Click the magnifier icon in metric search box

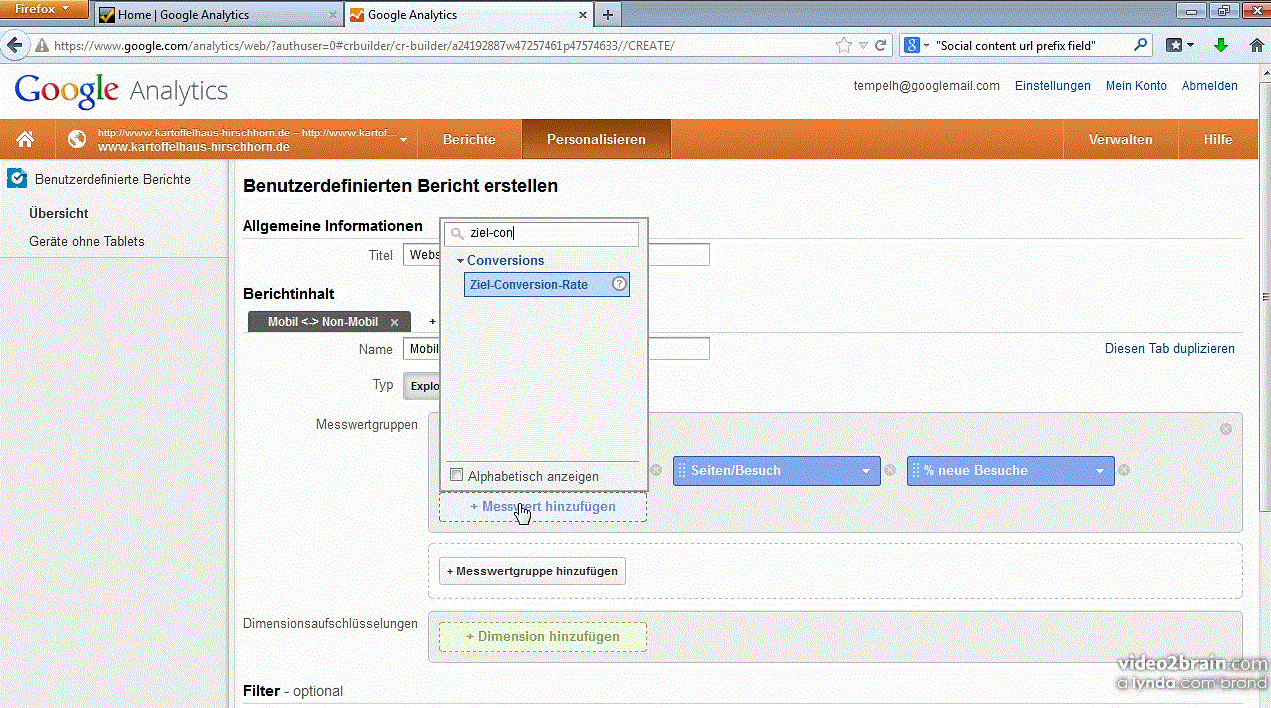tap(458, 234)
